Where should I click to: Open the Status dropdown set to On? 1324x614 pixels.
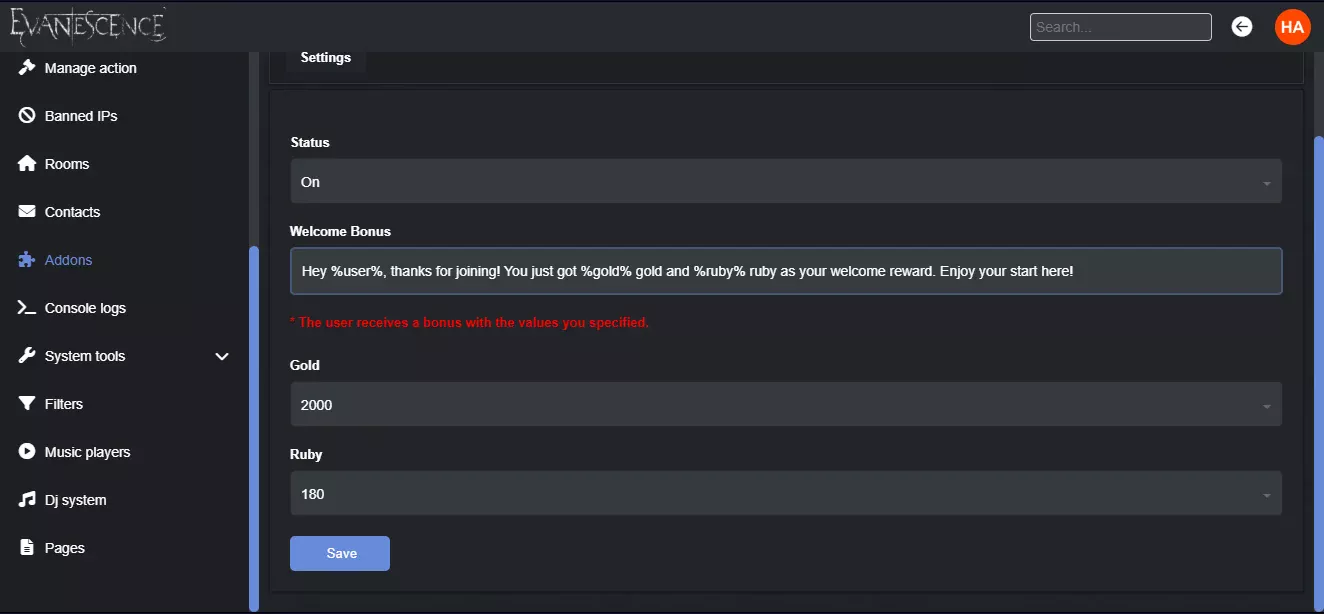[x=785, y=182]
